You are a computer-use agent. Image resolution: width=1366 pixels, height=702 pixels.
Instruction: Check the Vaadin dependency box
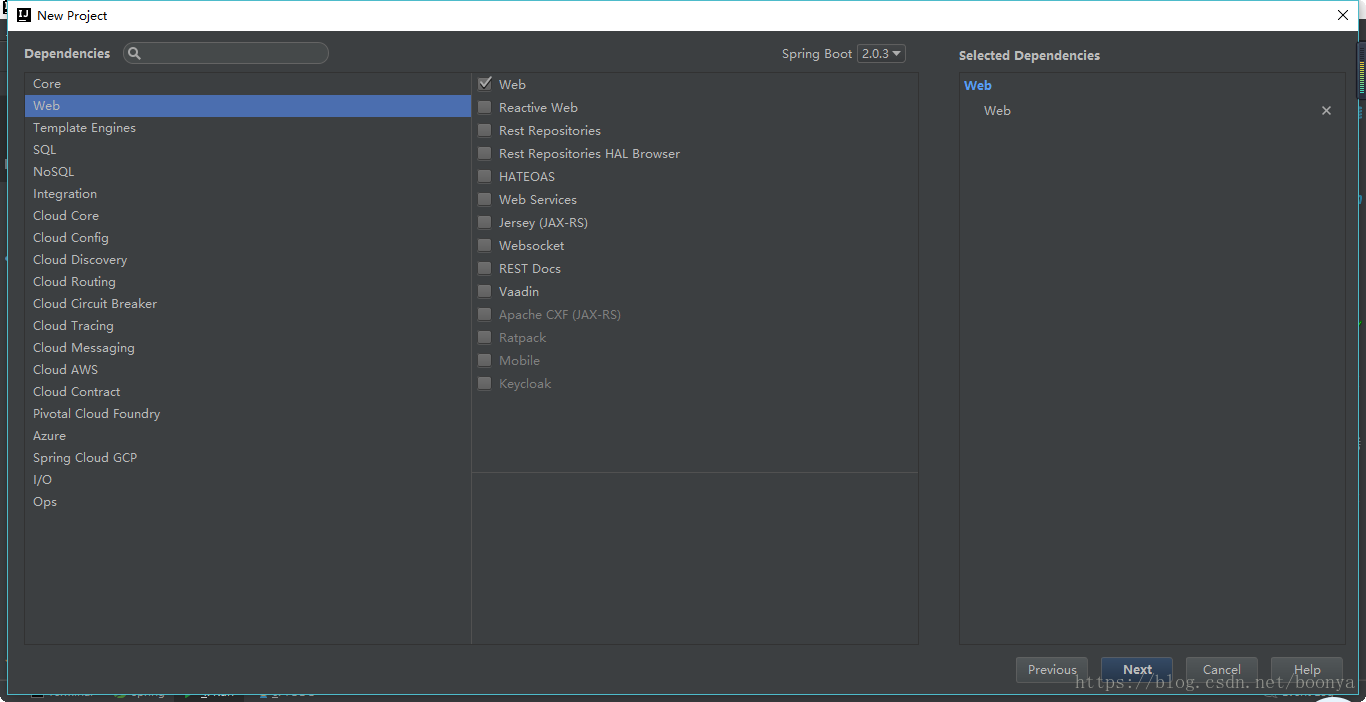tap(485, 291)
